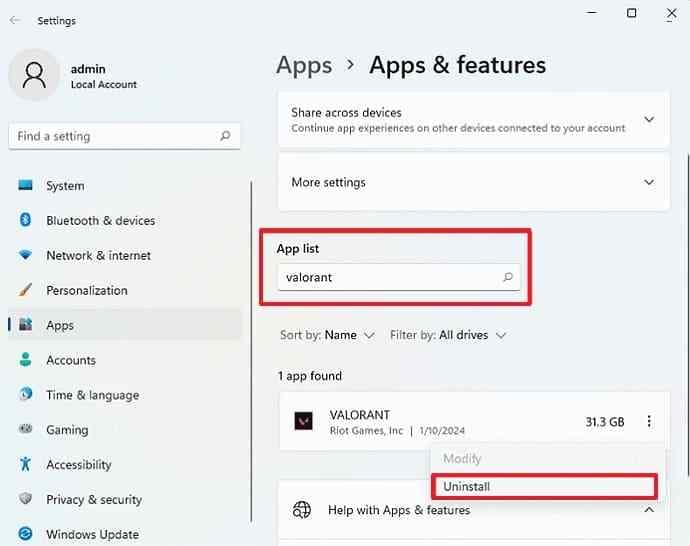Go to Personalization settings
690x546 pixels.
87,290
